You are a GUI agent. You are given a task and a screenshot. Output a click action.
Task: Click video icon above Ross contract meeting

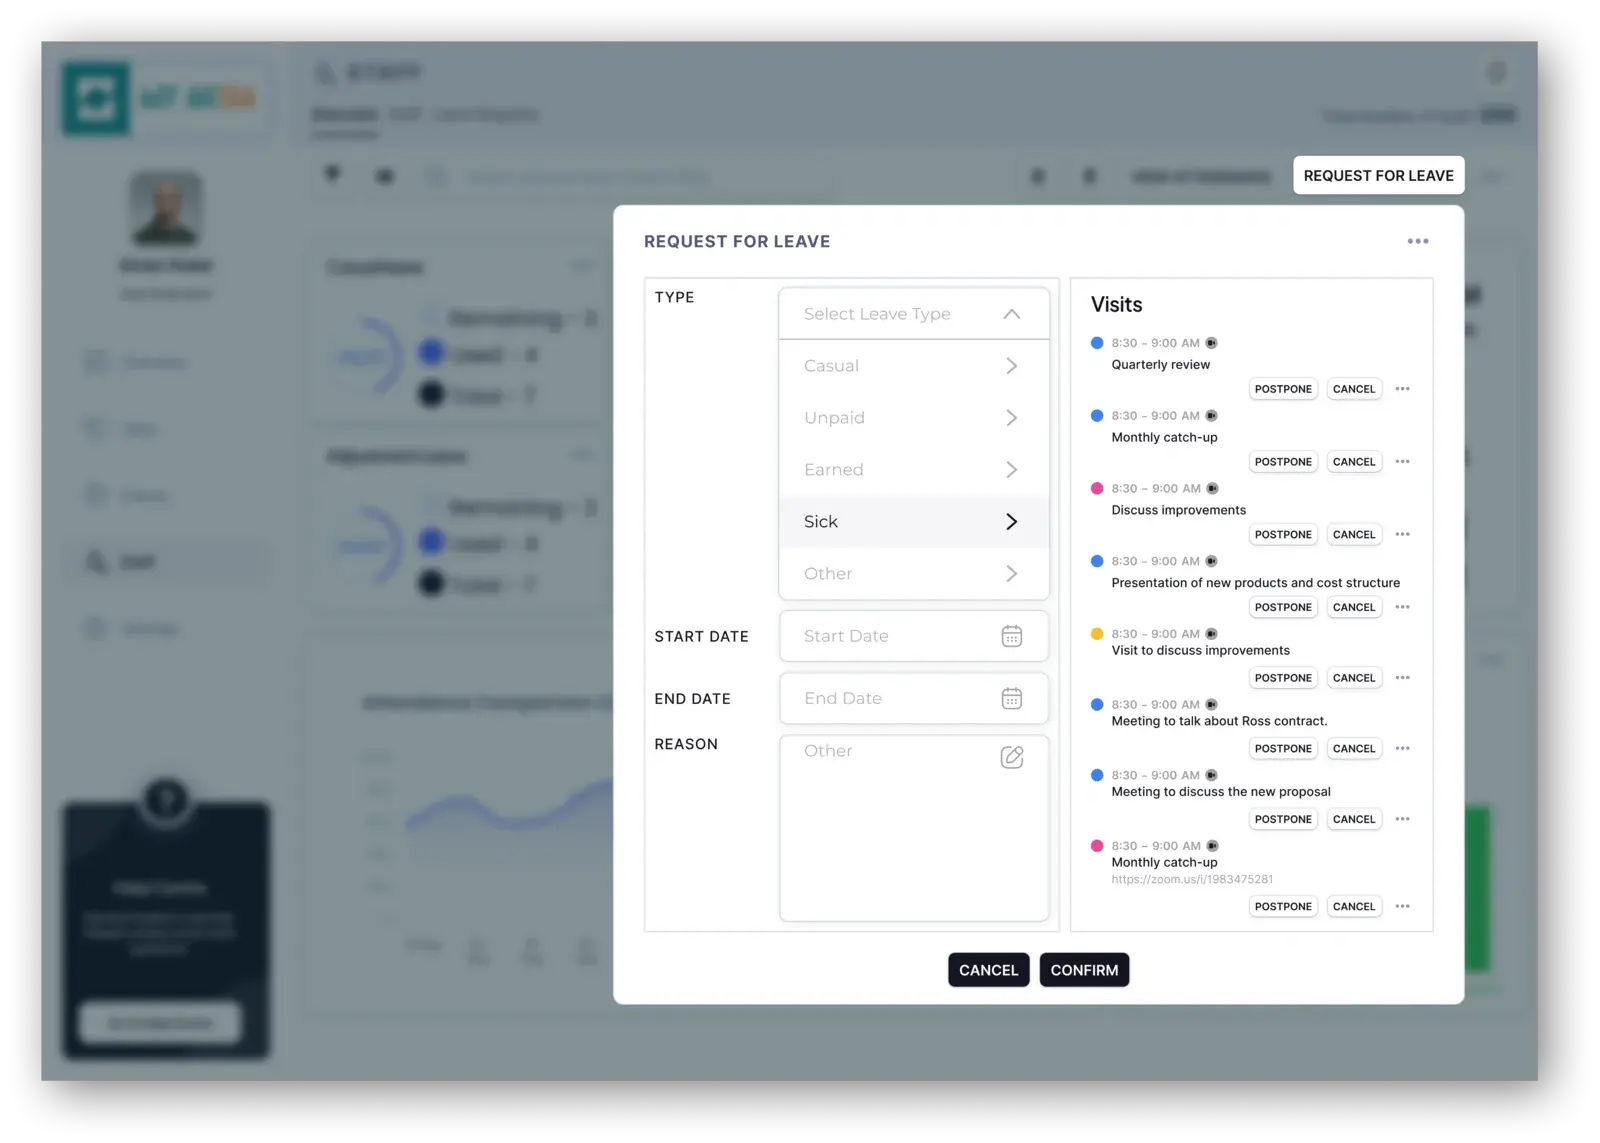pyautogui.click(x=1211, y=705)
